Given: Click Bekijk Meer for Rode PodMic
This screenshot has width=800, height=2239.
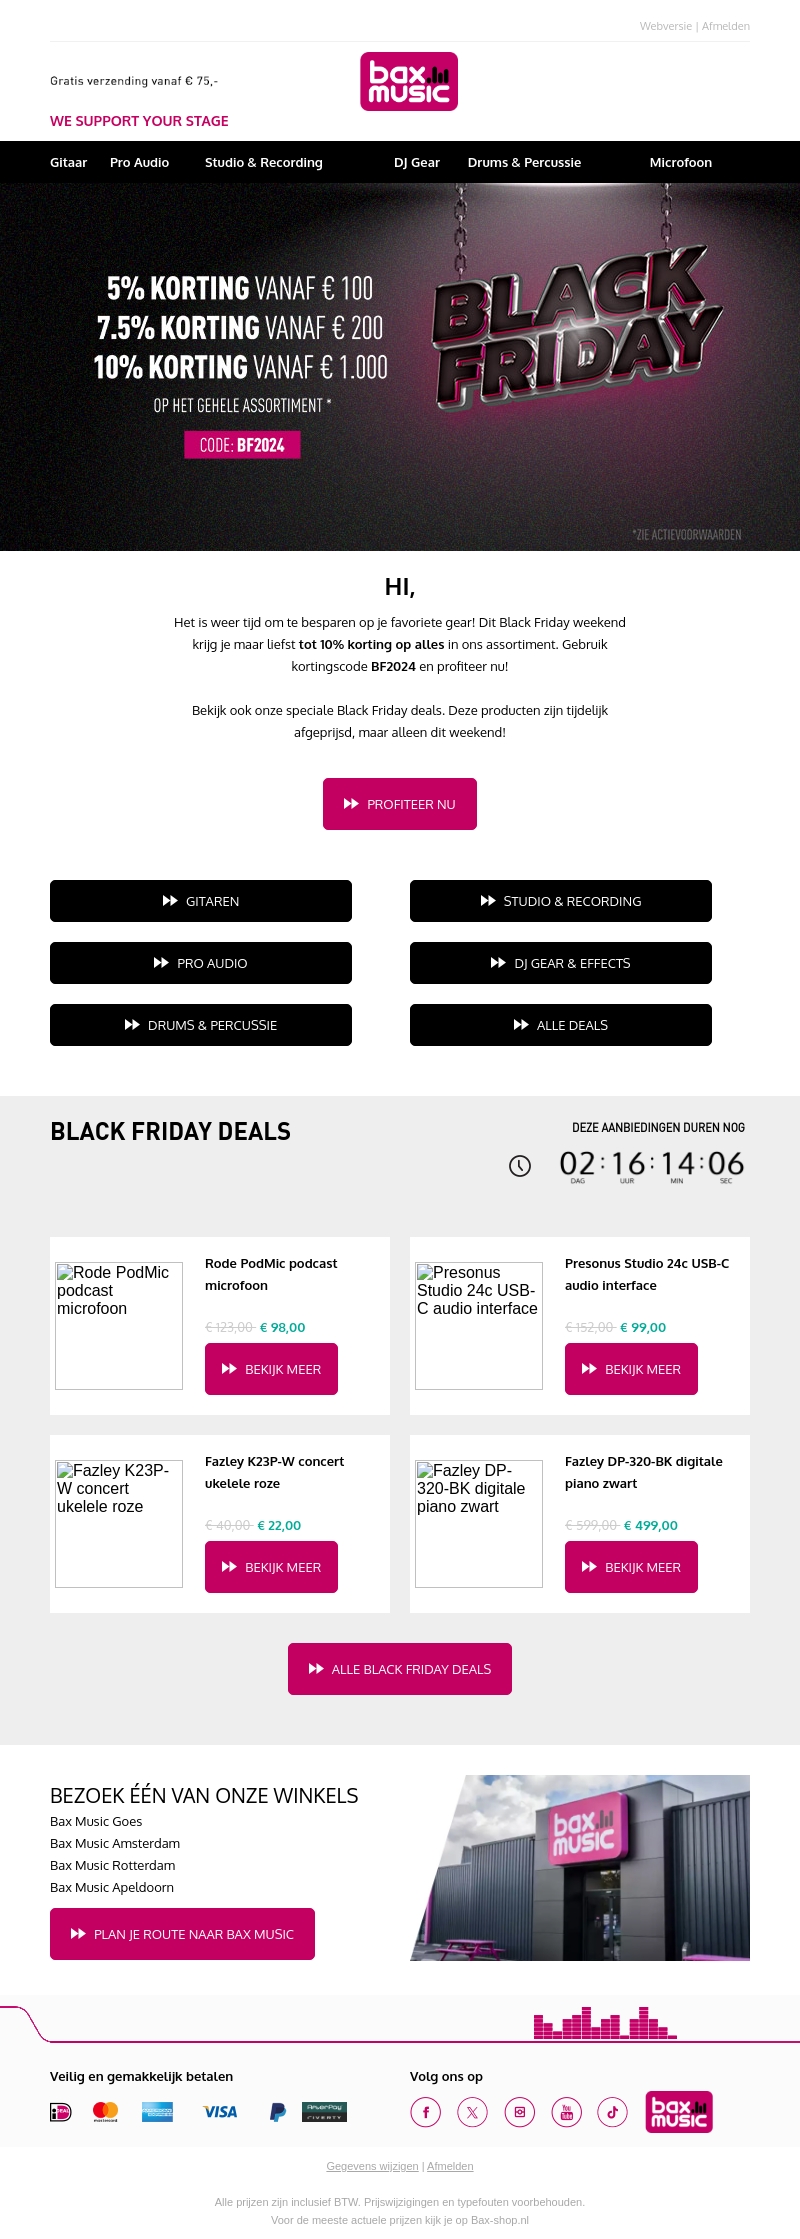Looking at the screenshot, I should coord(271,1369).
